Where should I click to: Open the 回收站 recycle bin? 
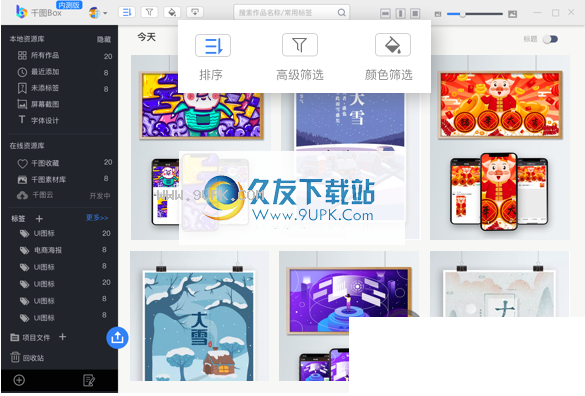coord(27,358)
